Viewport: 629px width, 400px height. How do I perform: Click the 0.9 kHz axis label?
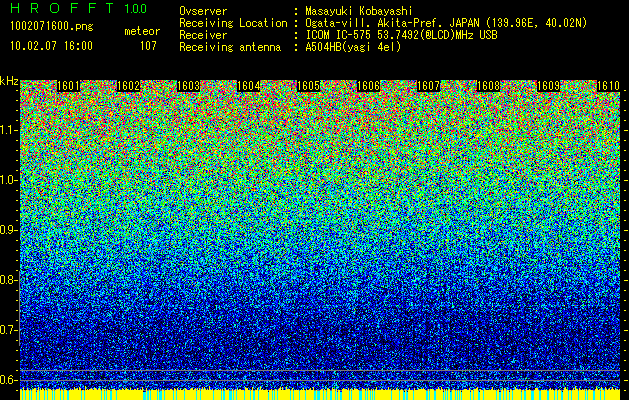coord(8,230)
